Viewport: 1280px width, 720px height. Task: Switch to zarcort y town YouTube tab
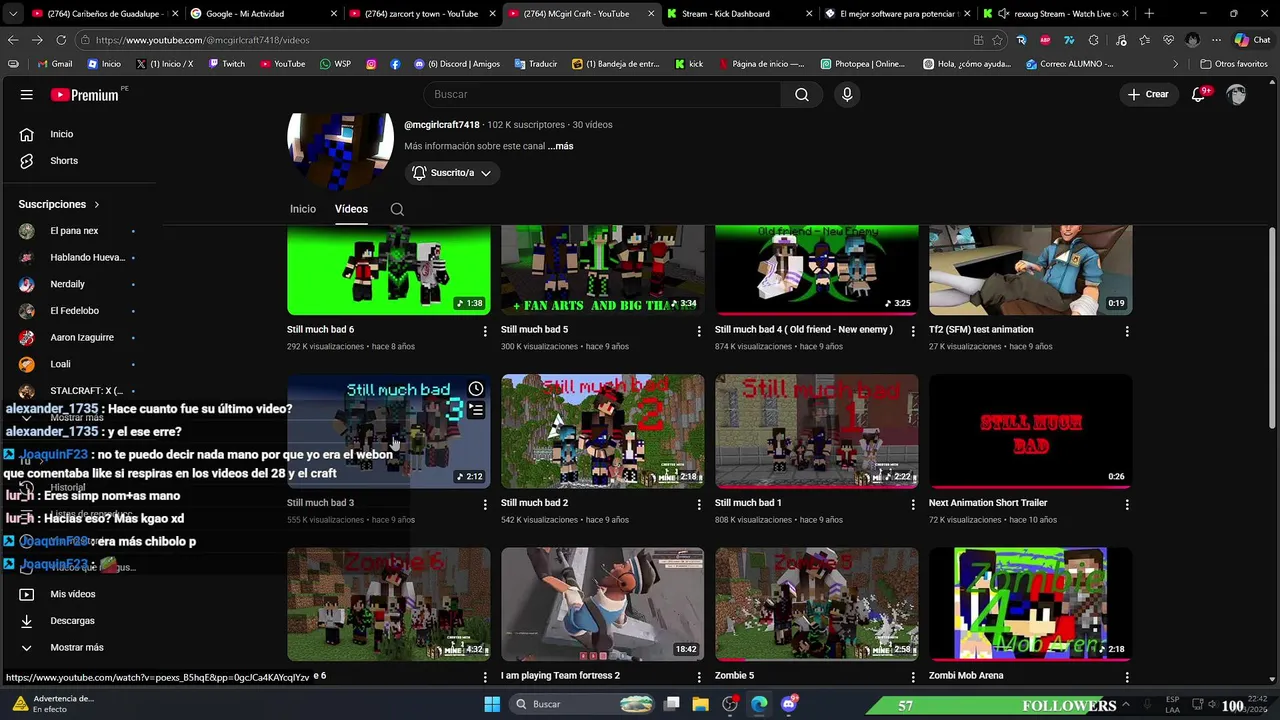pos(421,14)
